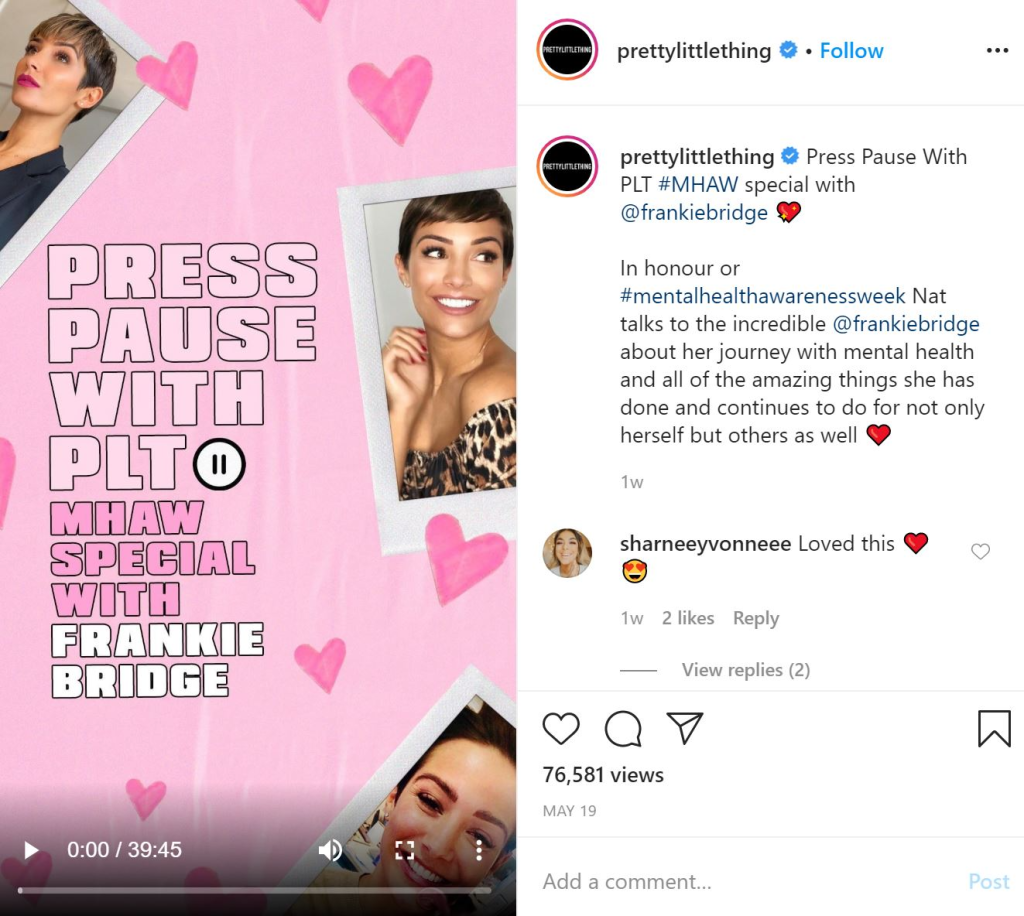Image resolution: width=1024 pixels, height=916 pixels.
Task: Visit @frankiebridge profile from the caption's first mention
Action: tap(694, 212)
